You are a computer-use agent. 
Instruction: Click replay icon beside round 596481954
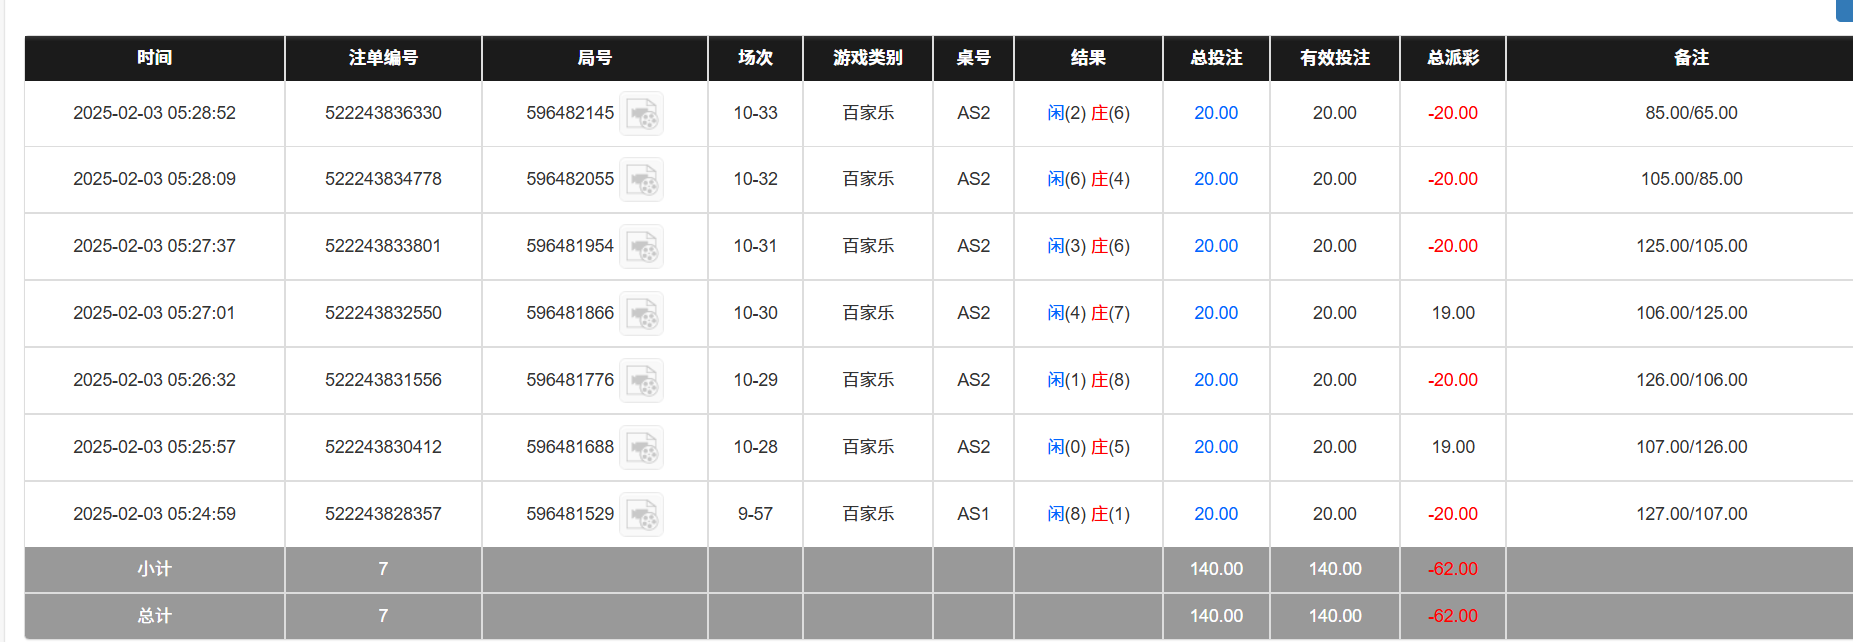click(641, 247)
